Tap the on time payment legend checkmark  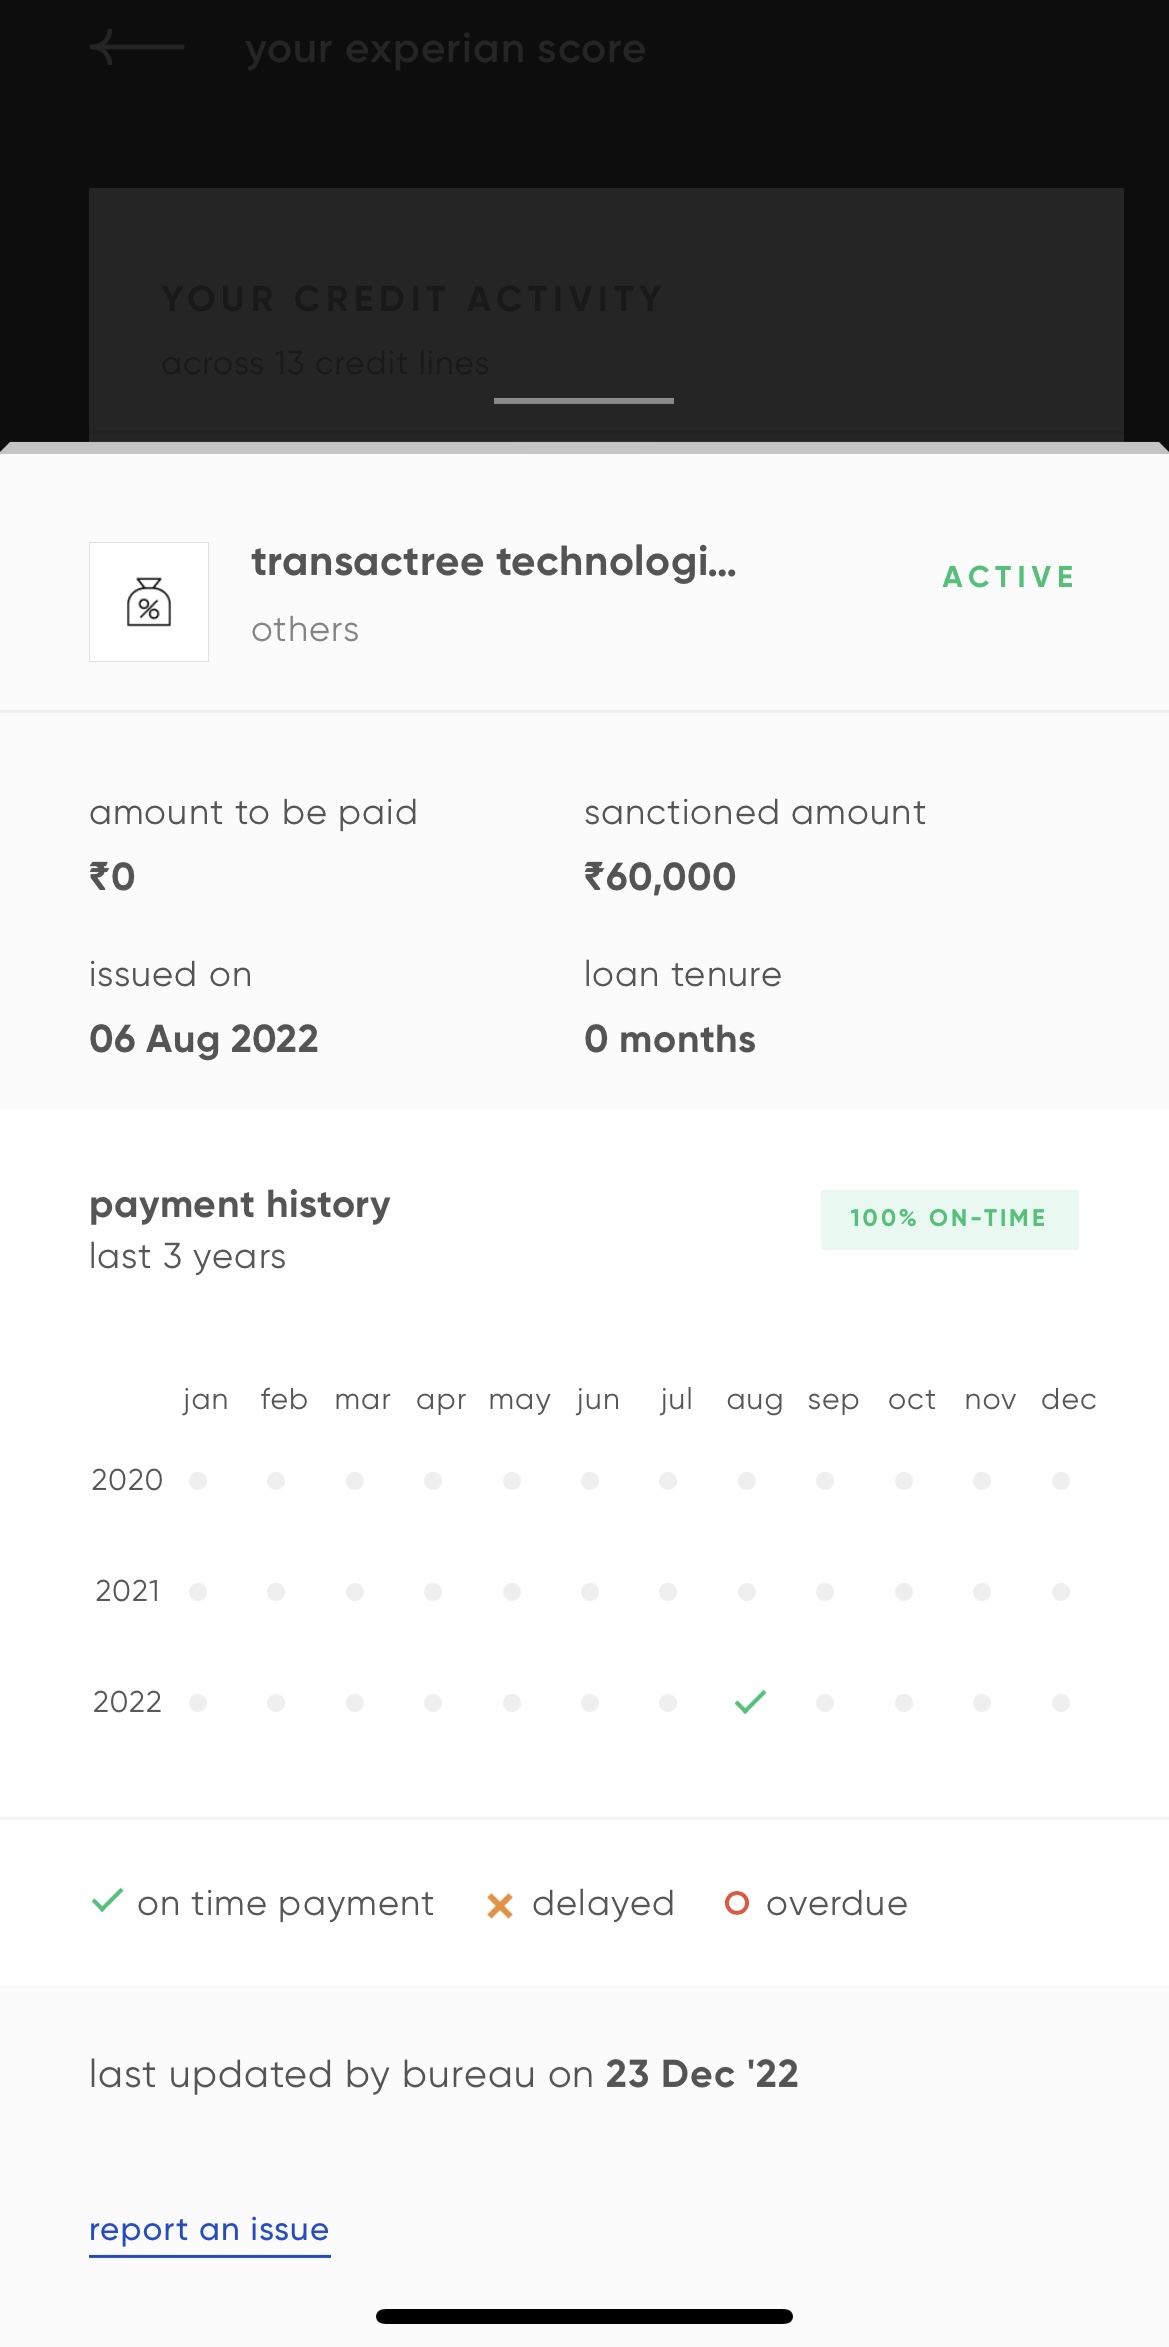(107, 1900)
